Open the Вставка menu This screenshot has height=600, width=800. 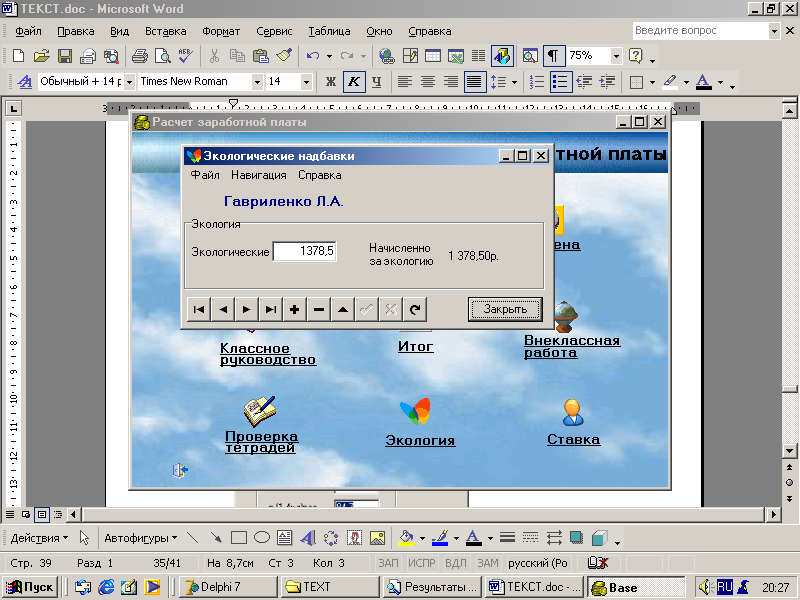point(165,31)
